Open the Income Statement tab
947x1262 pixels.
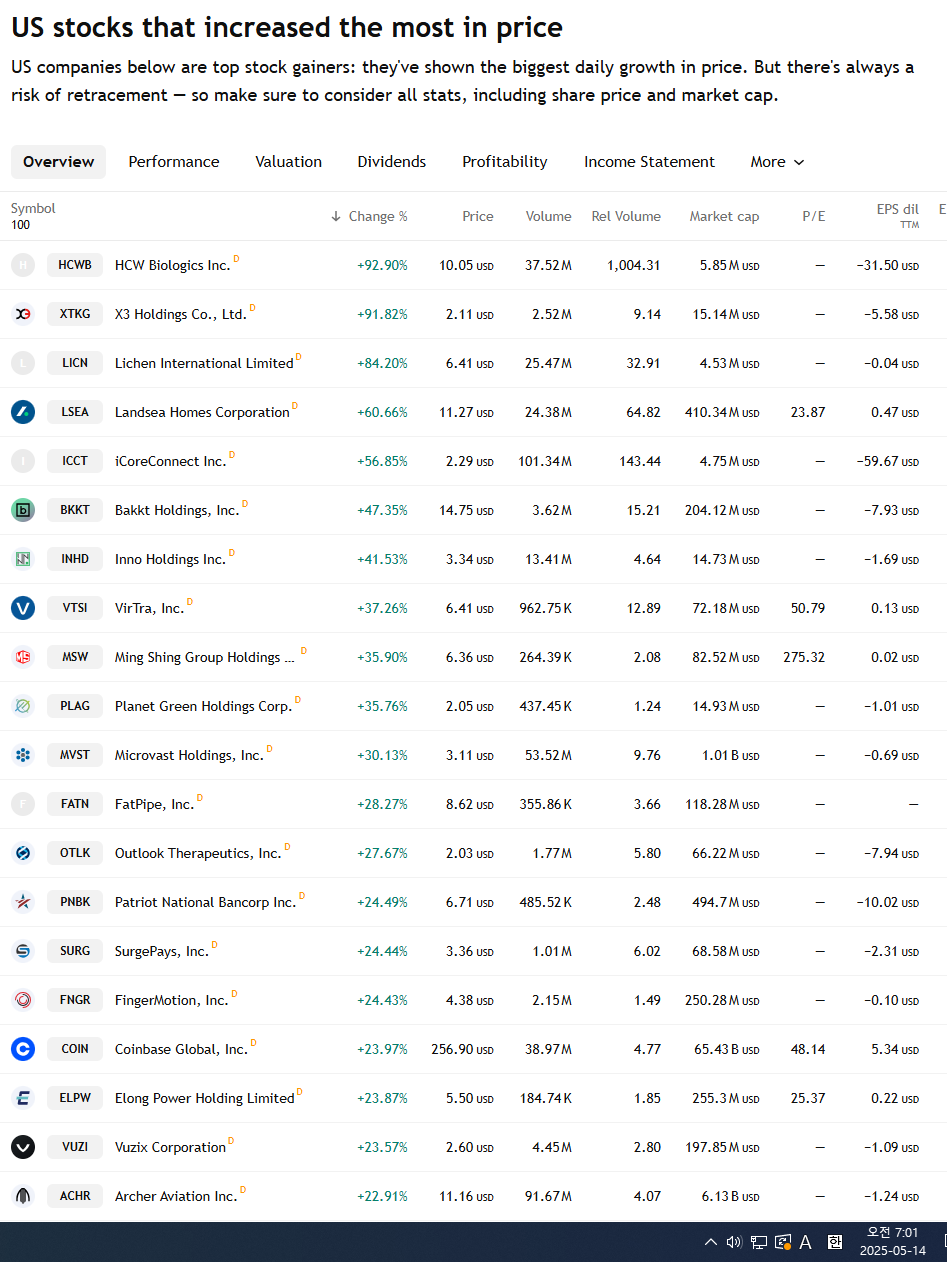pyautogui.click(x=649, y=162)
